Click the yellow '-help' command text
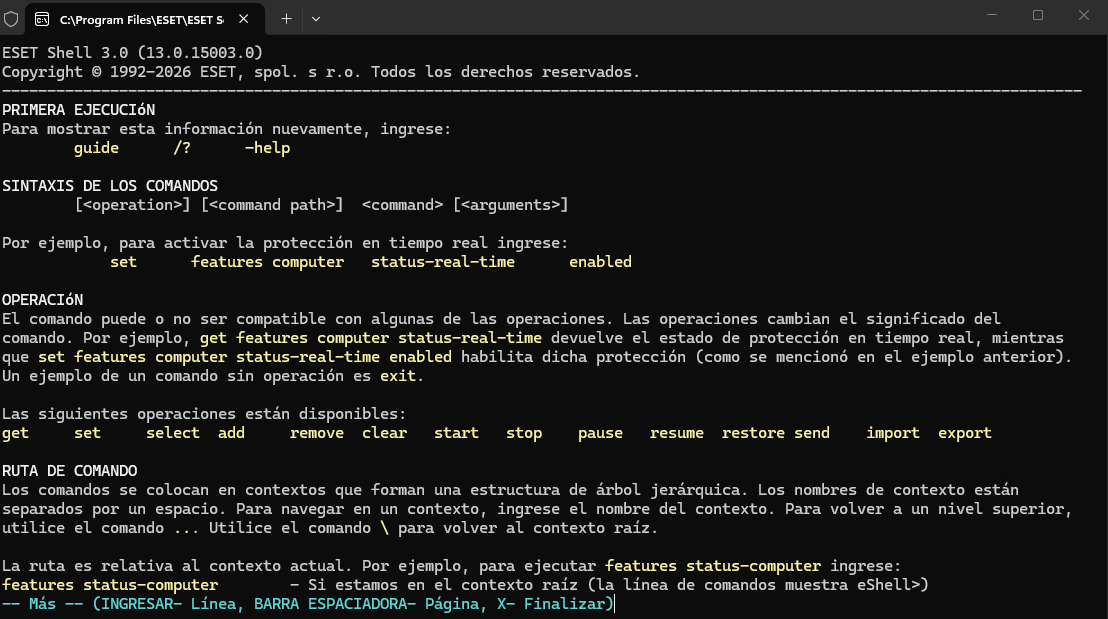This screenshot has height=619, width=1108. 268,148
